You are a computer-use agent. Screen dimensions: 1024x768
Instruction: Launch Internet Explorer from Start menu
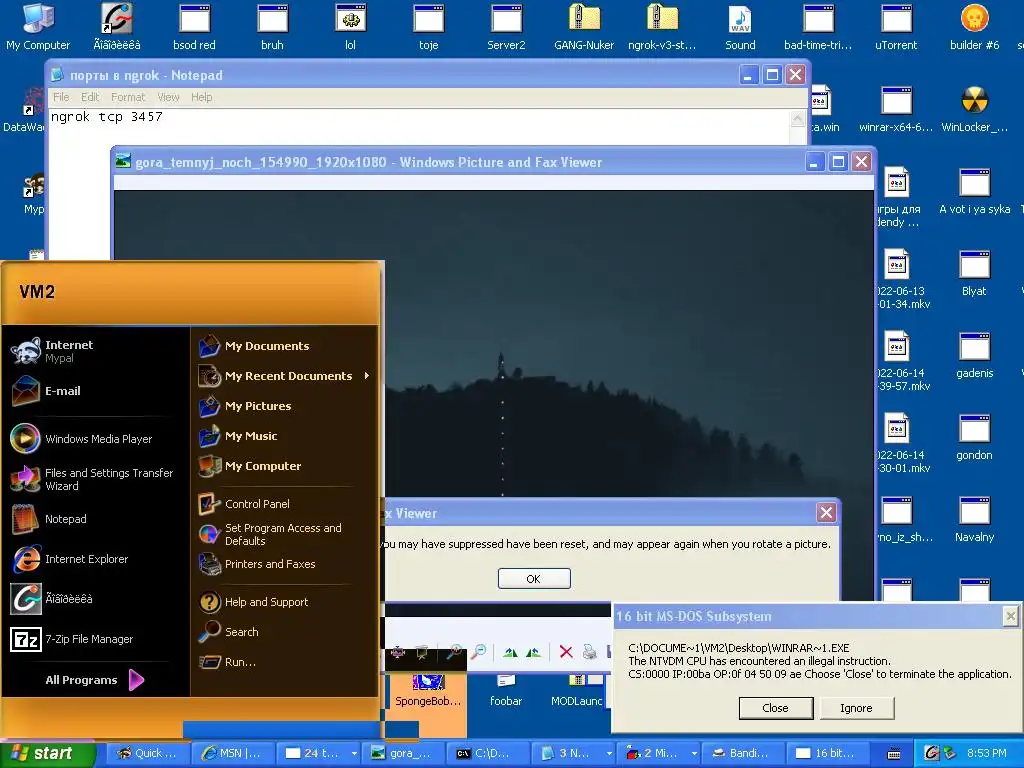click(x=96, y=559)
